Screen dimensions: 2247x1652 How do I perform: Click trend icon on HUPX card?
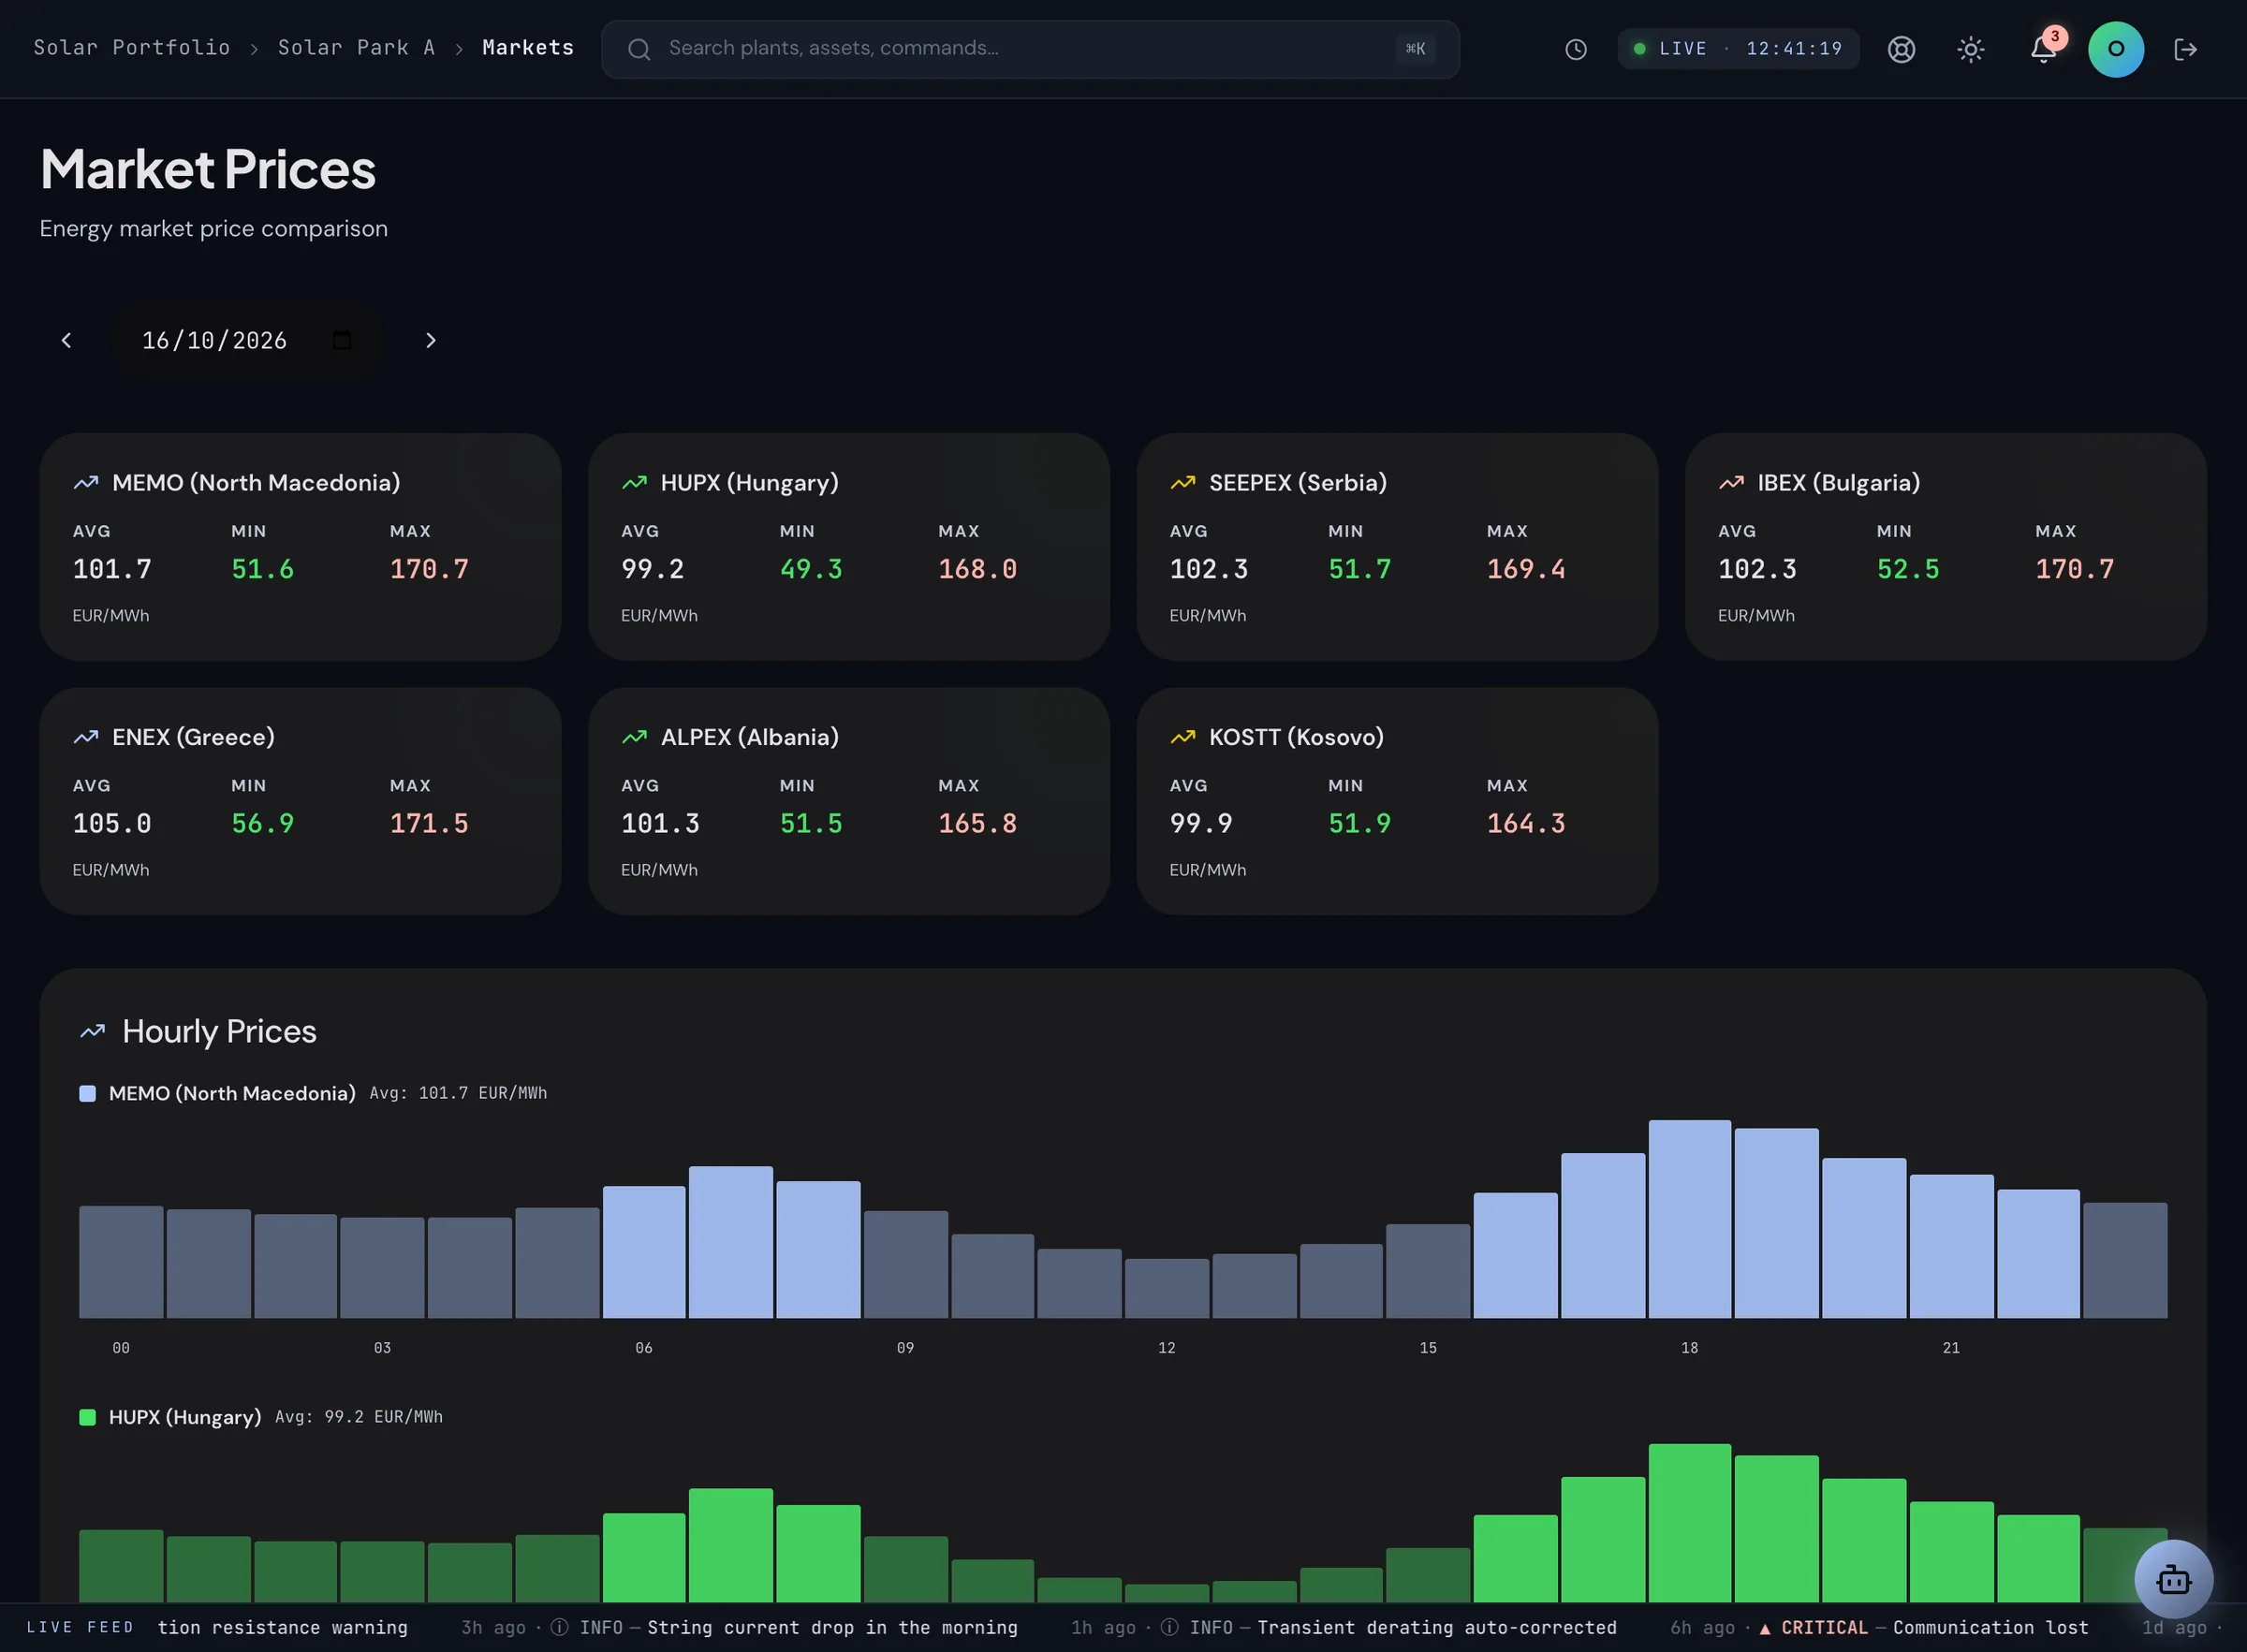coord(634,482)
